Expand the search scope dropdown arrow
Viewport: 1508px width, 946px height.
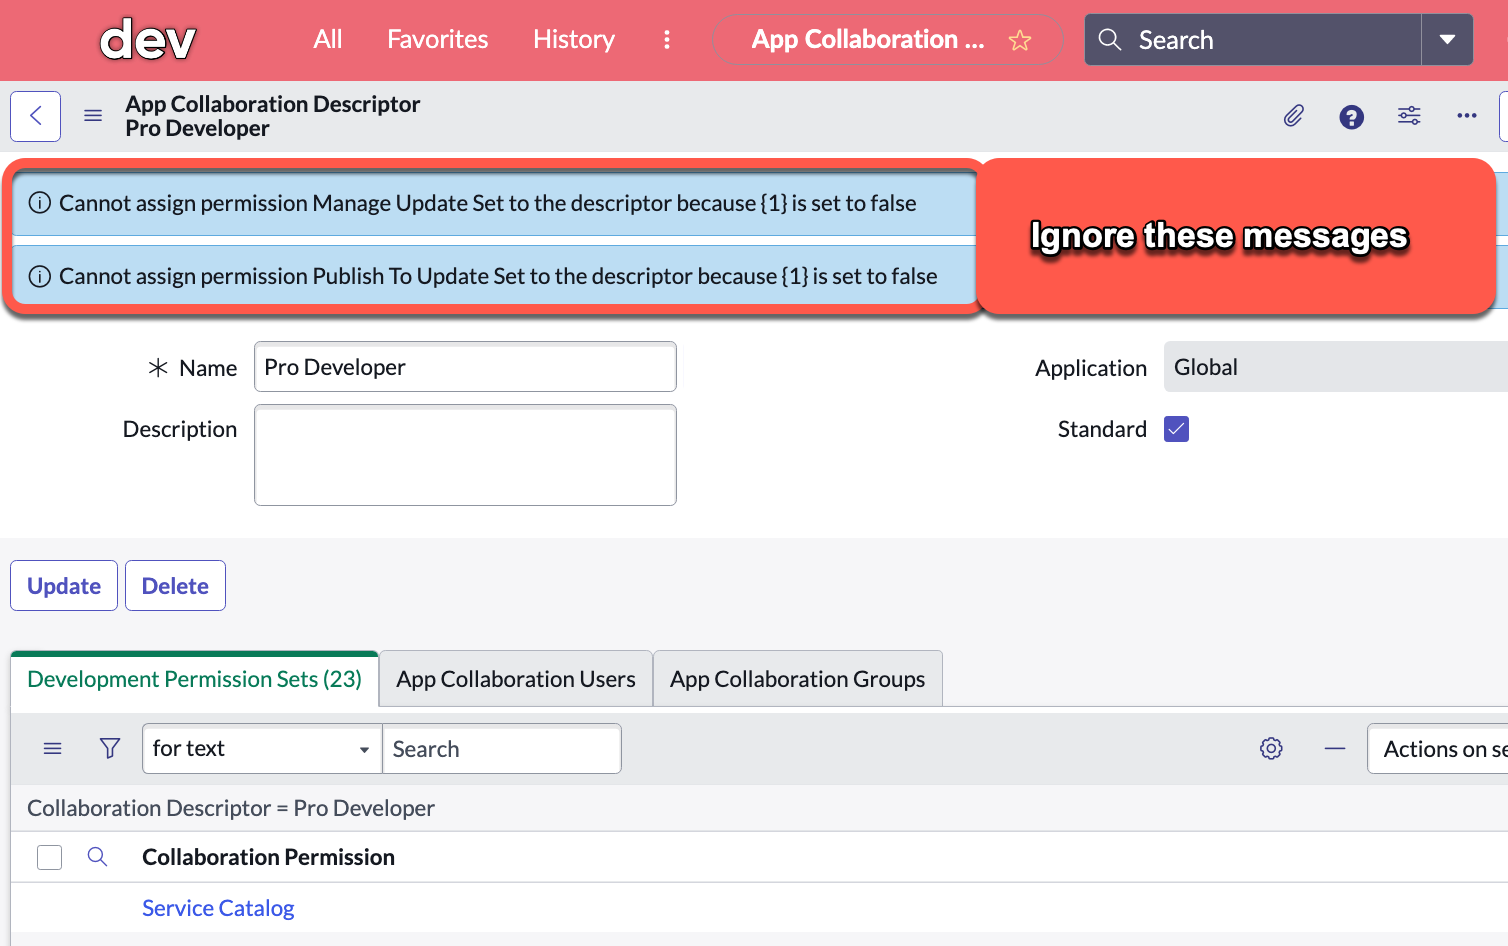[1447, 40]
